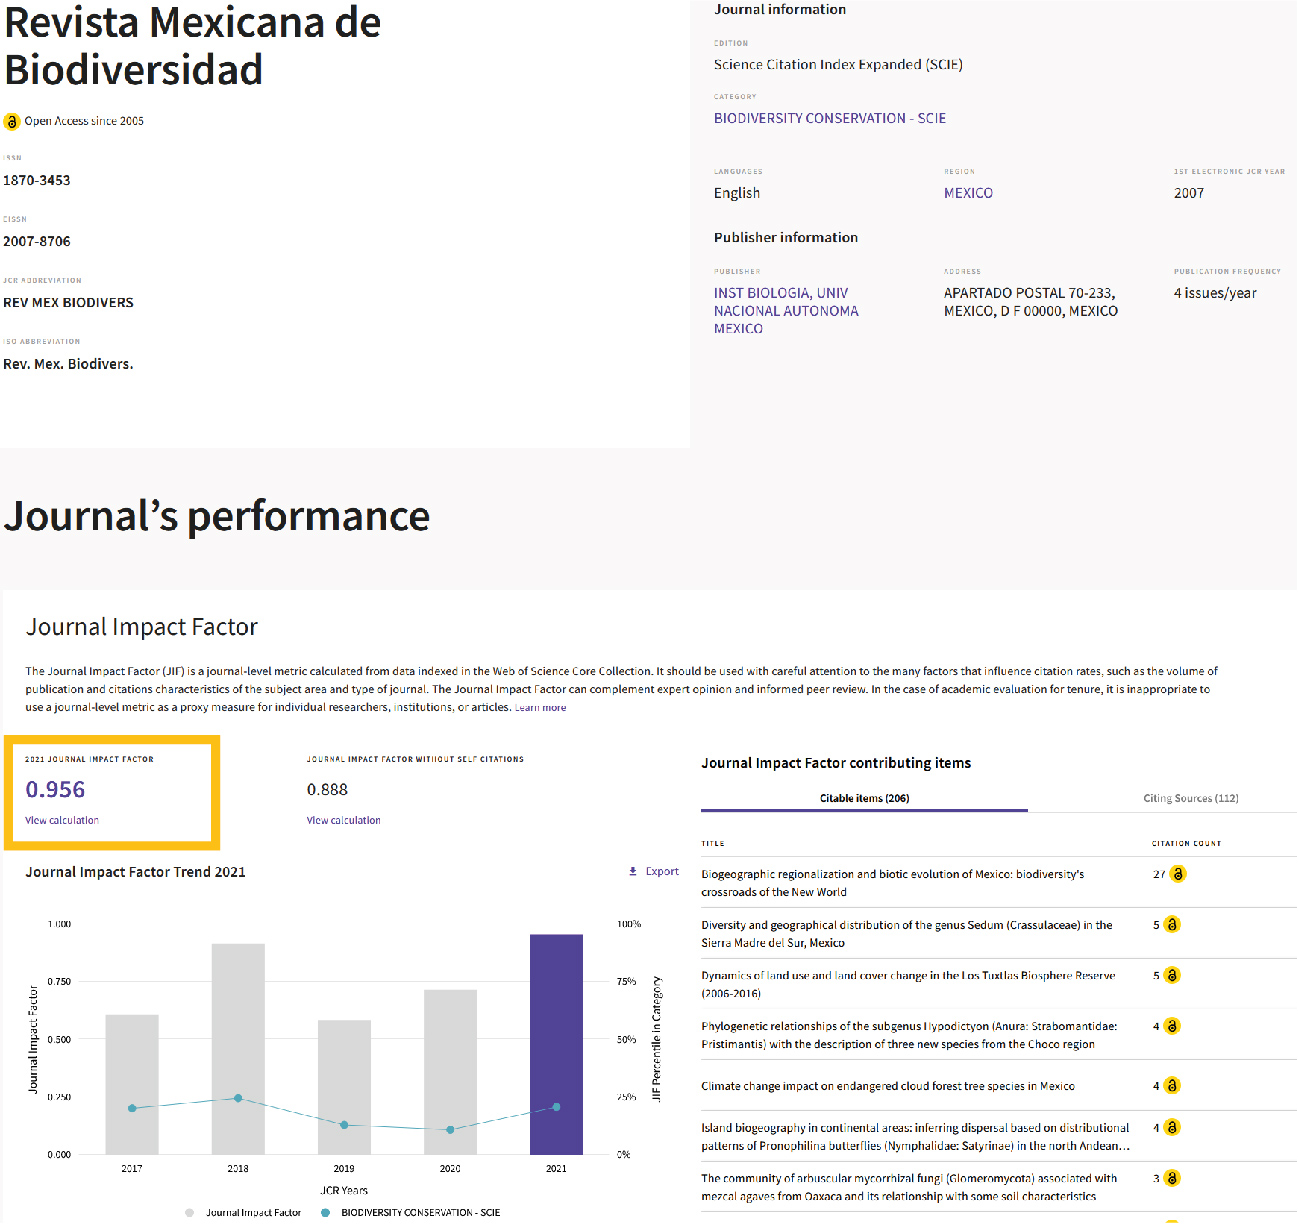Click ISO abbreviation Rev. Mex. Biodivers.
1298x1224 pixels.
click(x=68, y=364)
